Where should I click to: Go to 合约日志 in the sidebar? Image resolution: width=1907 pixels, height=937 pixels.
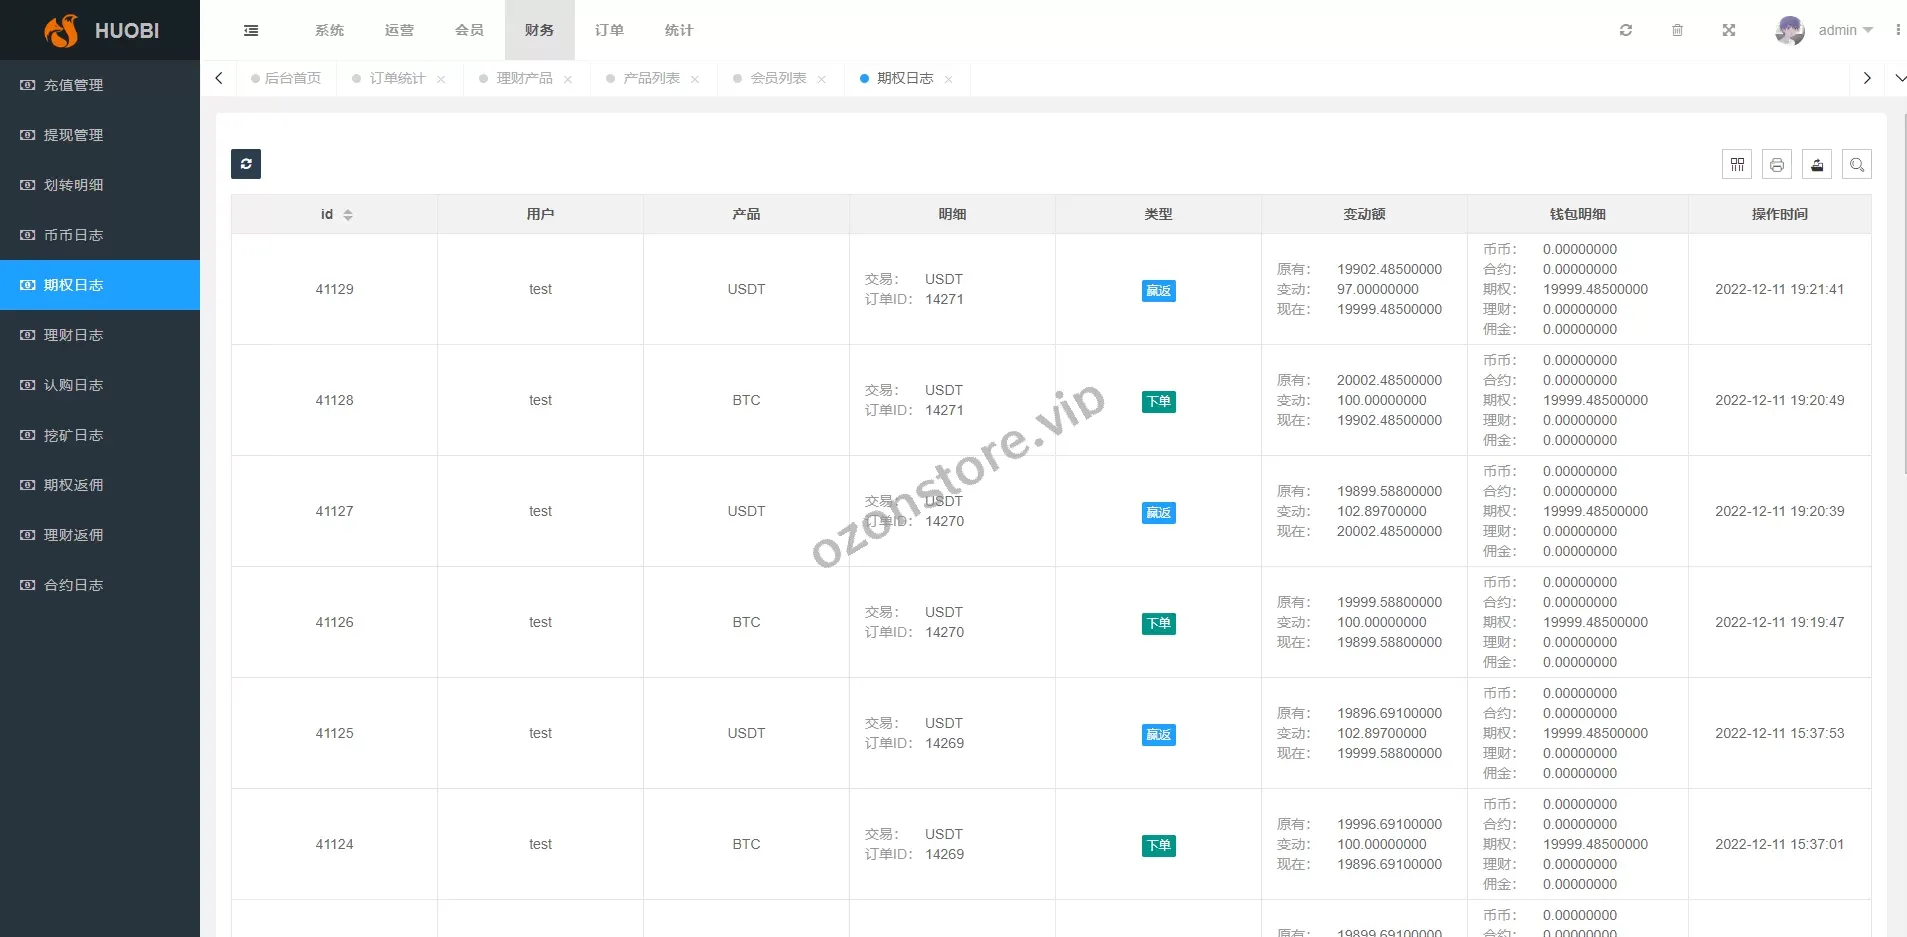click(73, 585)
